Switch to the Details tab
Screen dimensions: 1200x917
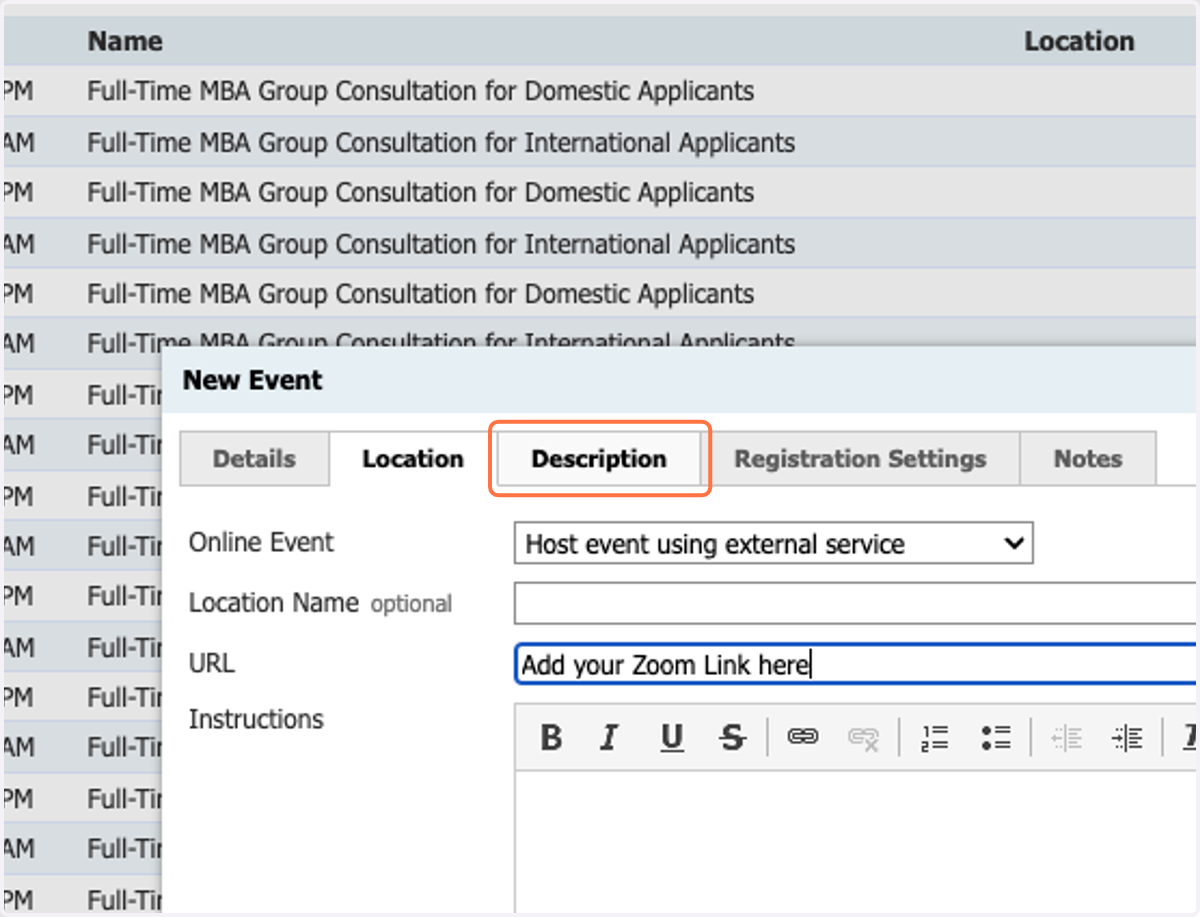point(254,459)
